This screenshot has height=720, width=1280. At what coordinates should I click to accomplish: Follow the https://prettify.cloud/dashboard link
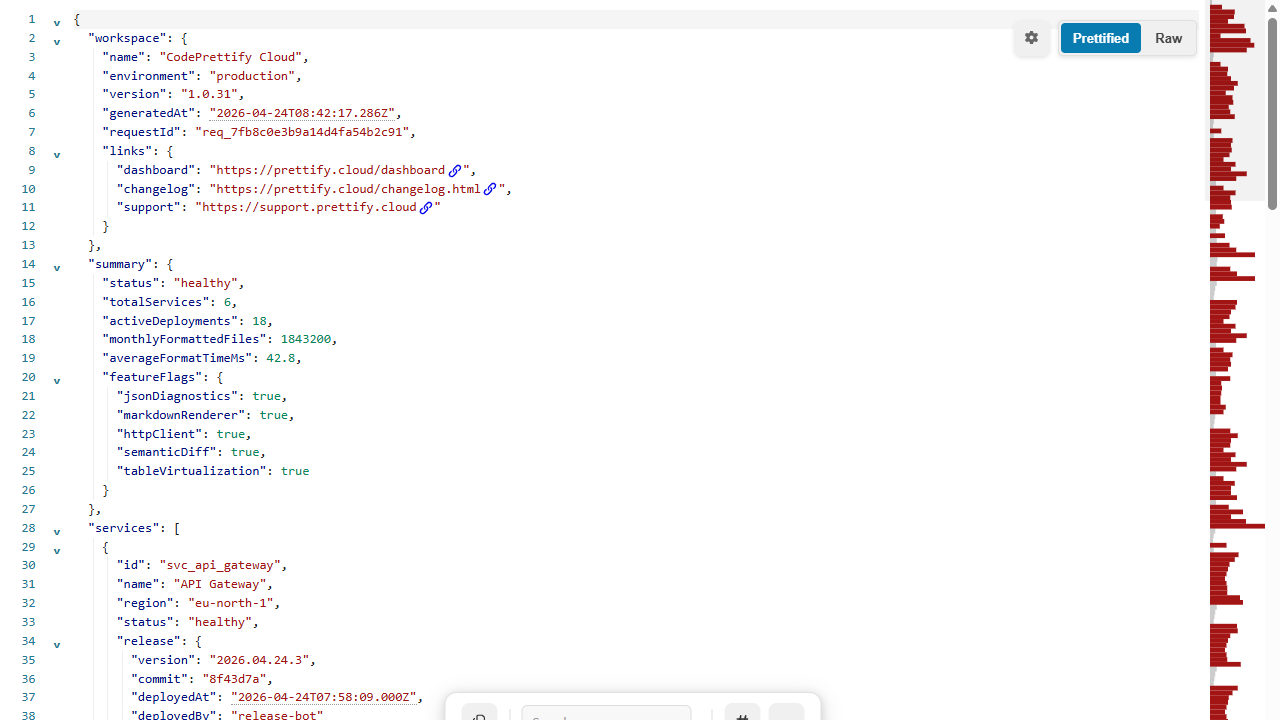[331, 170]
